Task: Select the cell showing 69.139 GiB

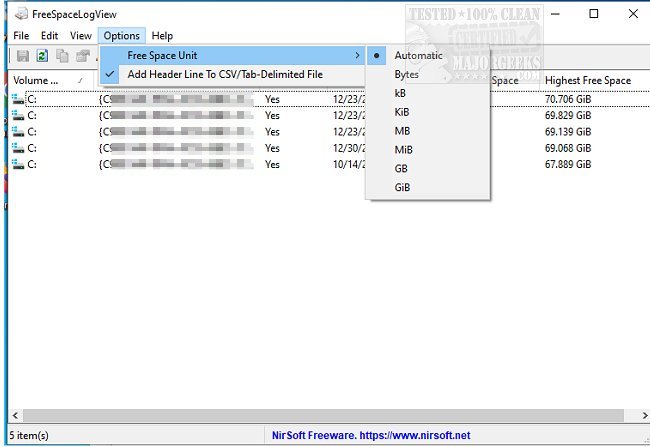Action: 568,132
